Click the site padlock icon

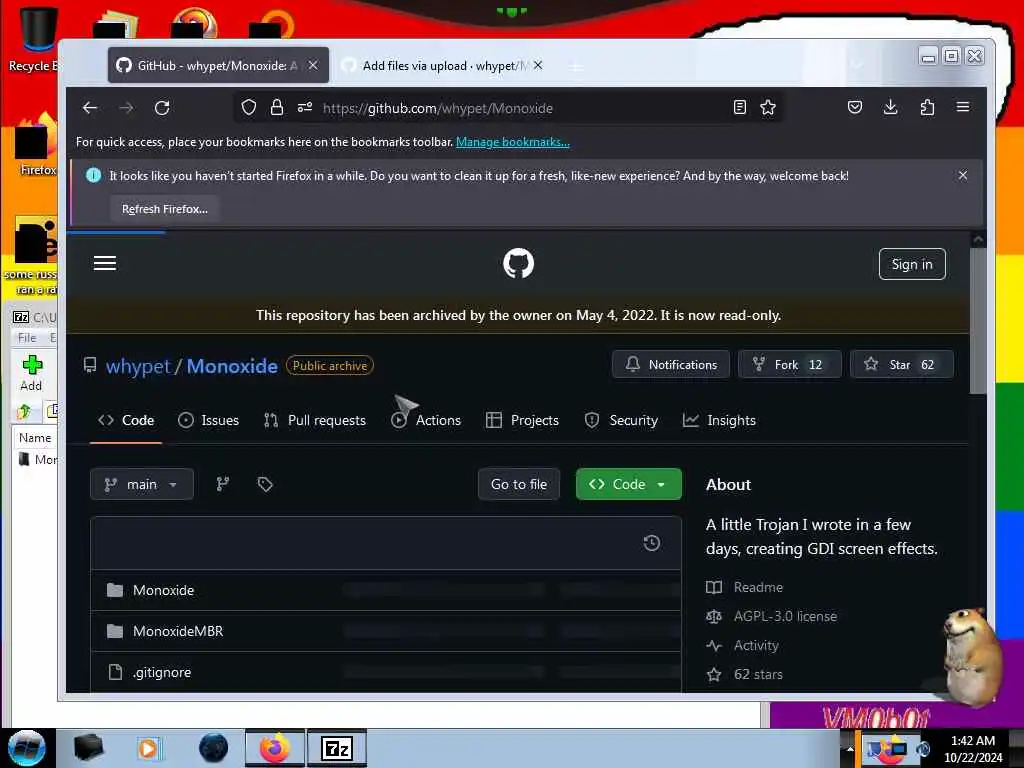tap(277, 108)
